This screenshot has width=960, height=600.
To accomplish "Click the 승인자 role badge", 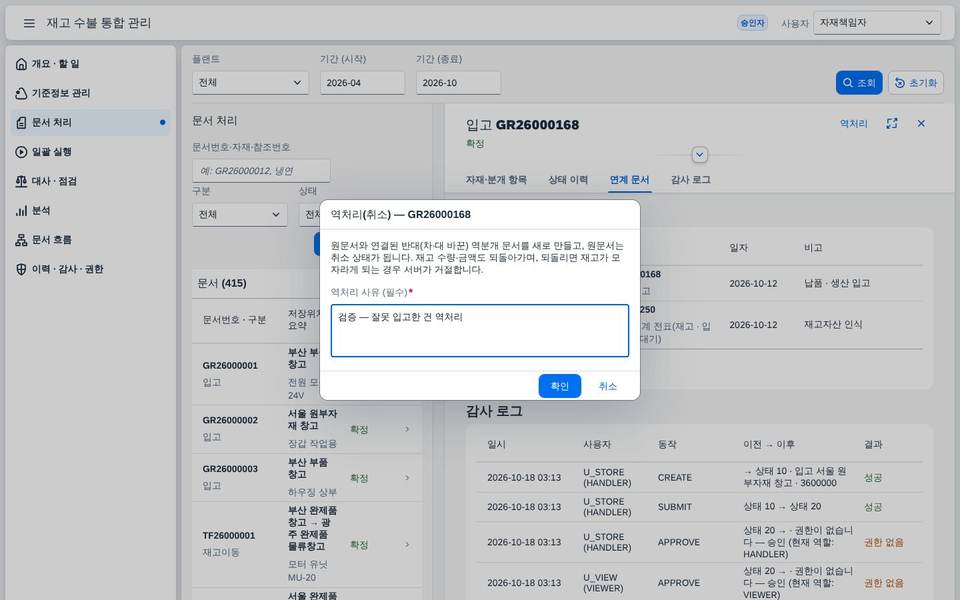I will tap(752, 23).
